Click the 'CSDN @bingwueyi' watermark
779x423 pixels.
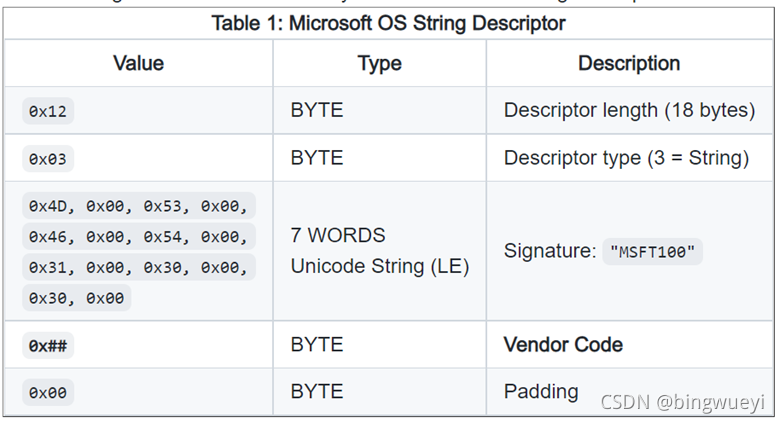[682, 402]
